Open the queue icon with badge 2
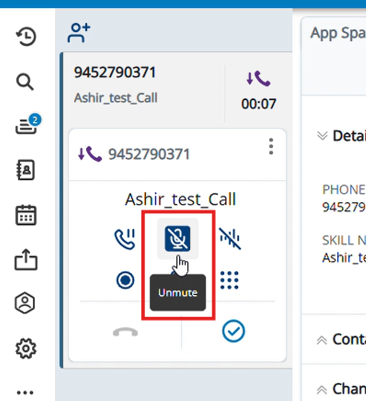This screenshot has height=401, width=366. click(27, 125)
